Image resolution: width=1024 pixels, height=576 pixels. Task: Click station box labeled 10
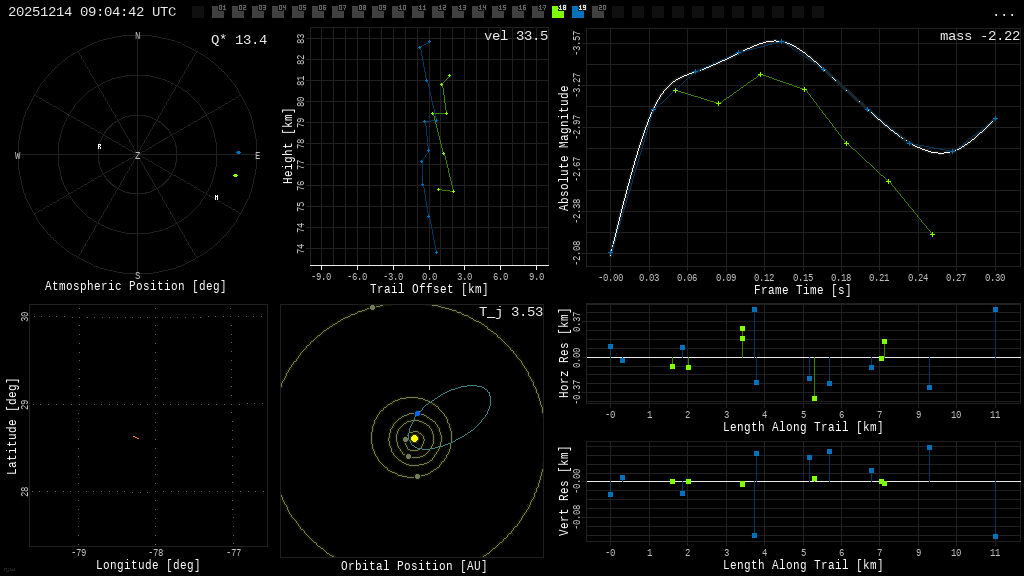tap(398, 12)
